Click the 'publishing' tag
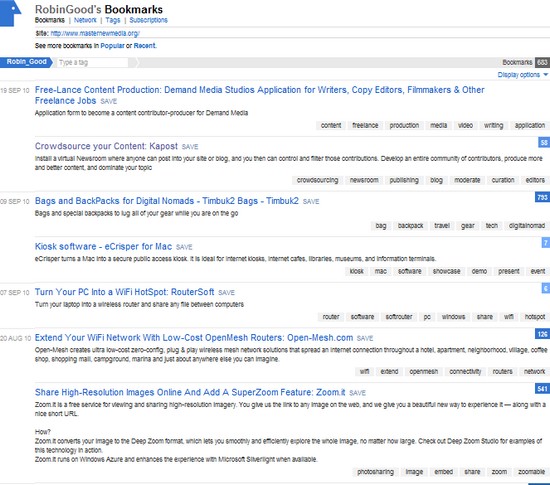The image size is (550, 485). pos(404,180)
